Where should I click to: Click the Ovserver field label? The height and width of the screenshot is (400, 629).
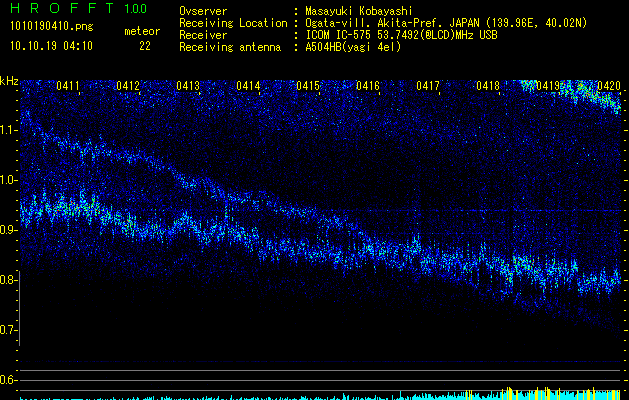[x=203, y=11]
